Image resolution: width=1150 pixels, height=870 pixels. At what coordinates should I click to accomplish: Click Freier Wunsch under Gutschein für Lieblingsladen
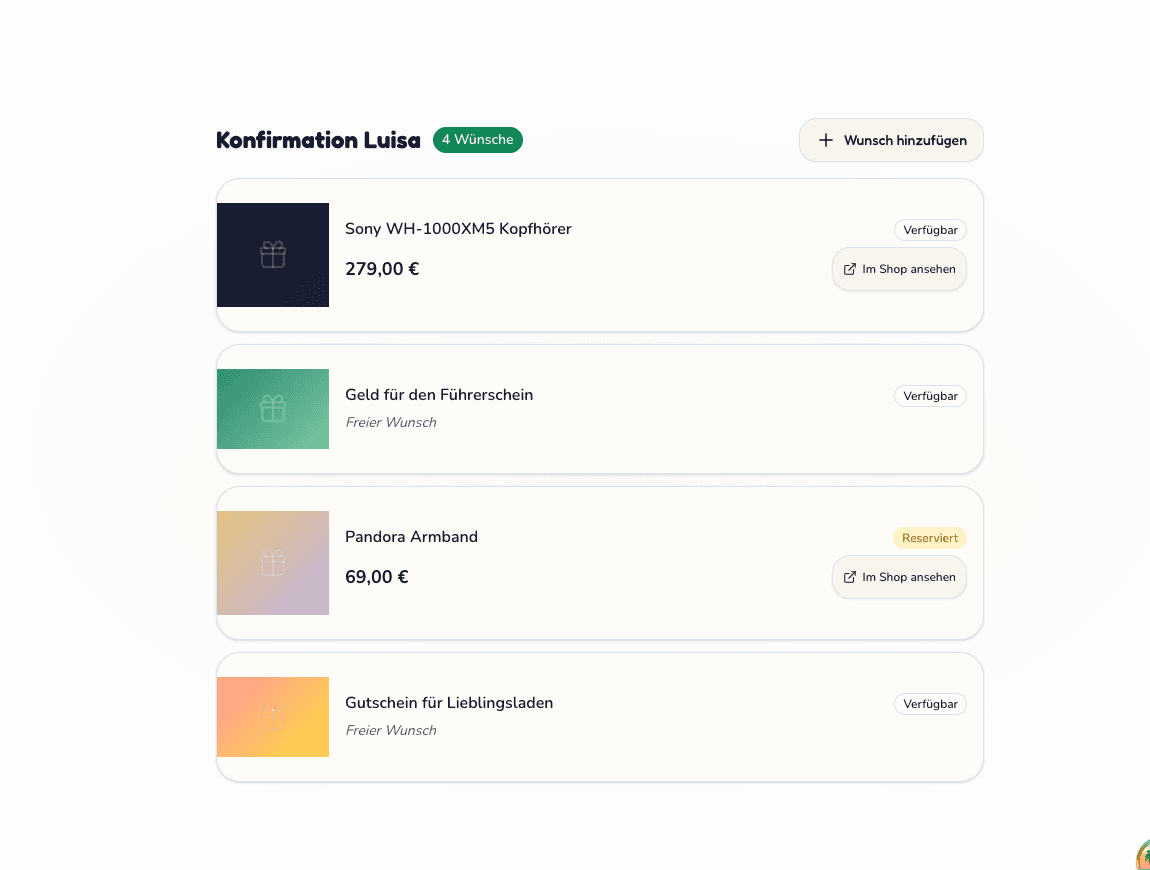391,731
